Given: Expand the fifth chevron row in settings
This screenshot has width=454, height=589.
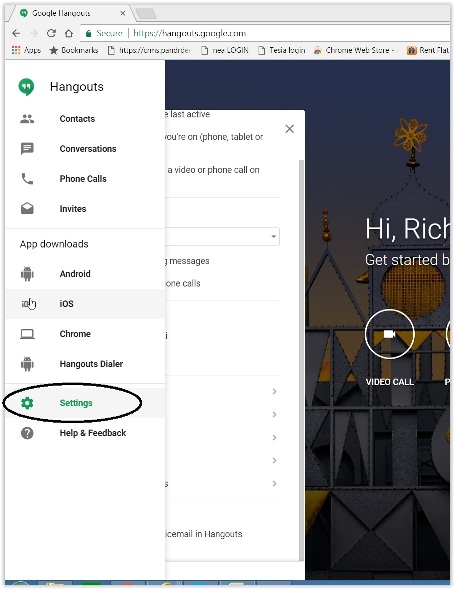Looking at the screenshot, I should [x=275, y=483].
